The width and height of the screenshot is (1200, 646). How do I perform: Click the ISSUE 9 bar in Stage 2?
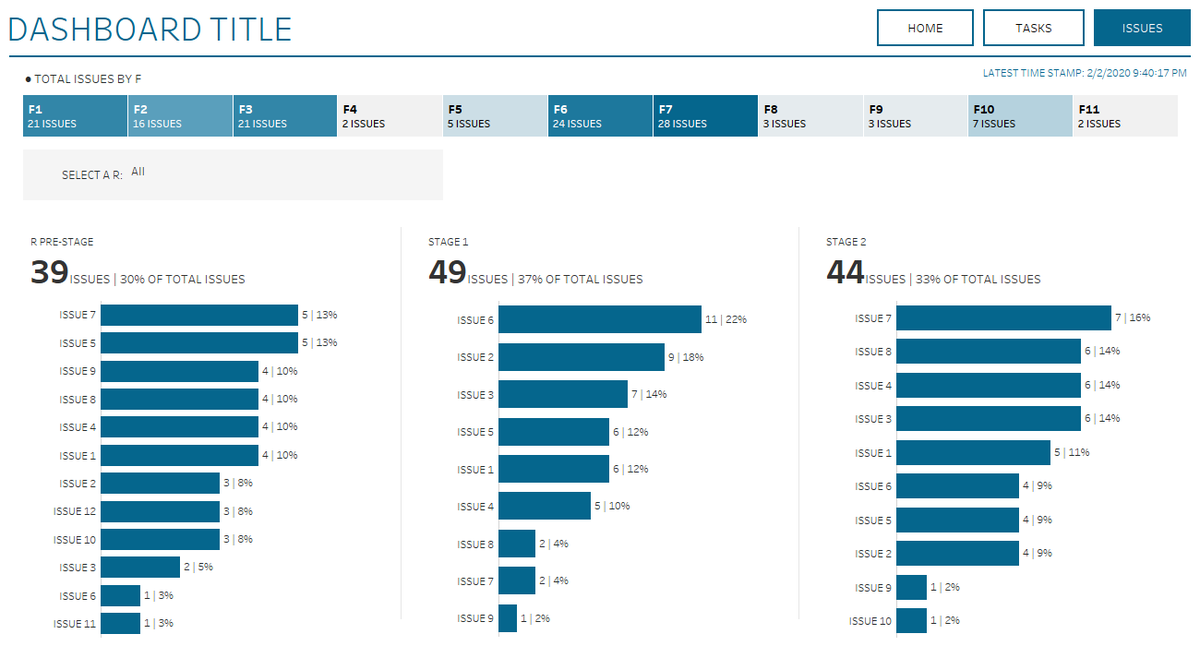[x=912, y=587]
